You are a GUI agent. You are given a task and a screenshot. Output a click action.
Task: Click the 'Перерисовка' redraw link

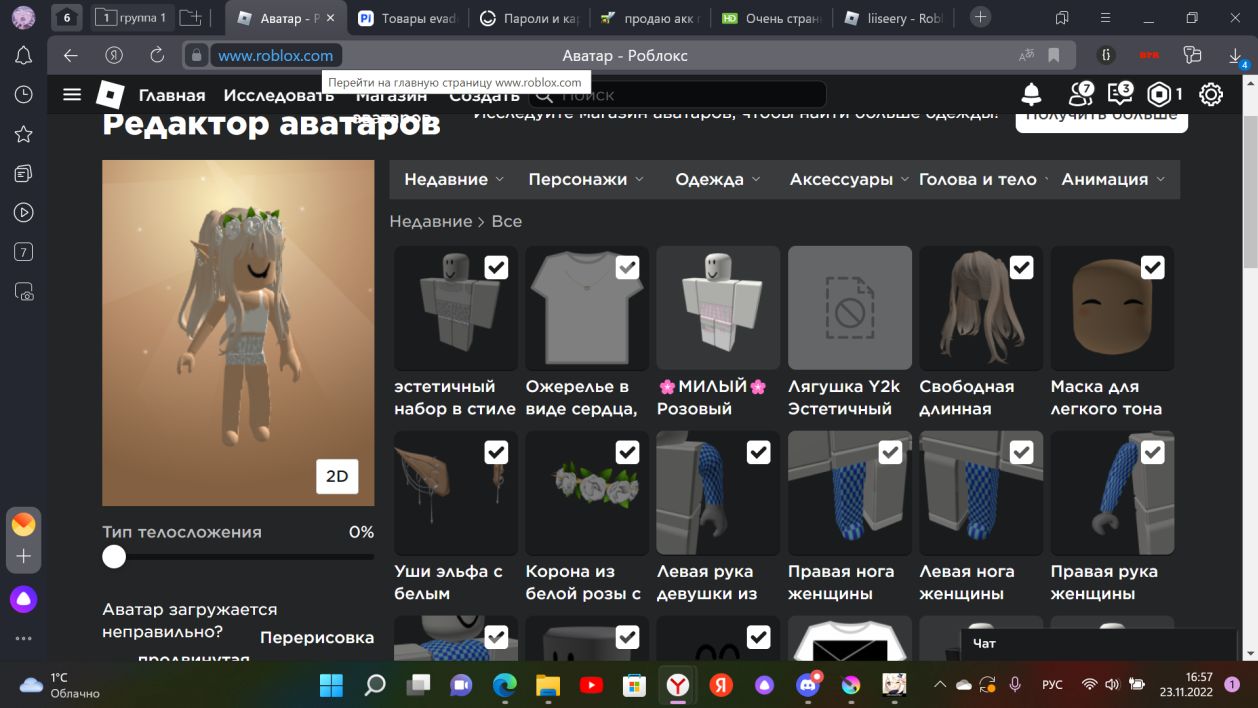[x=317, y=638]
